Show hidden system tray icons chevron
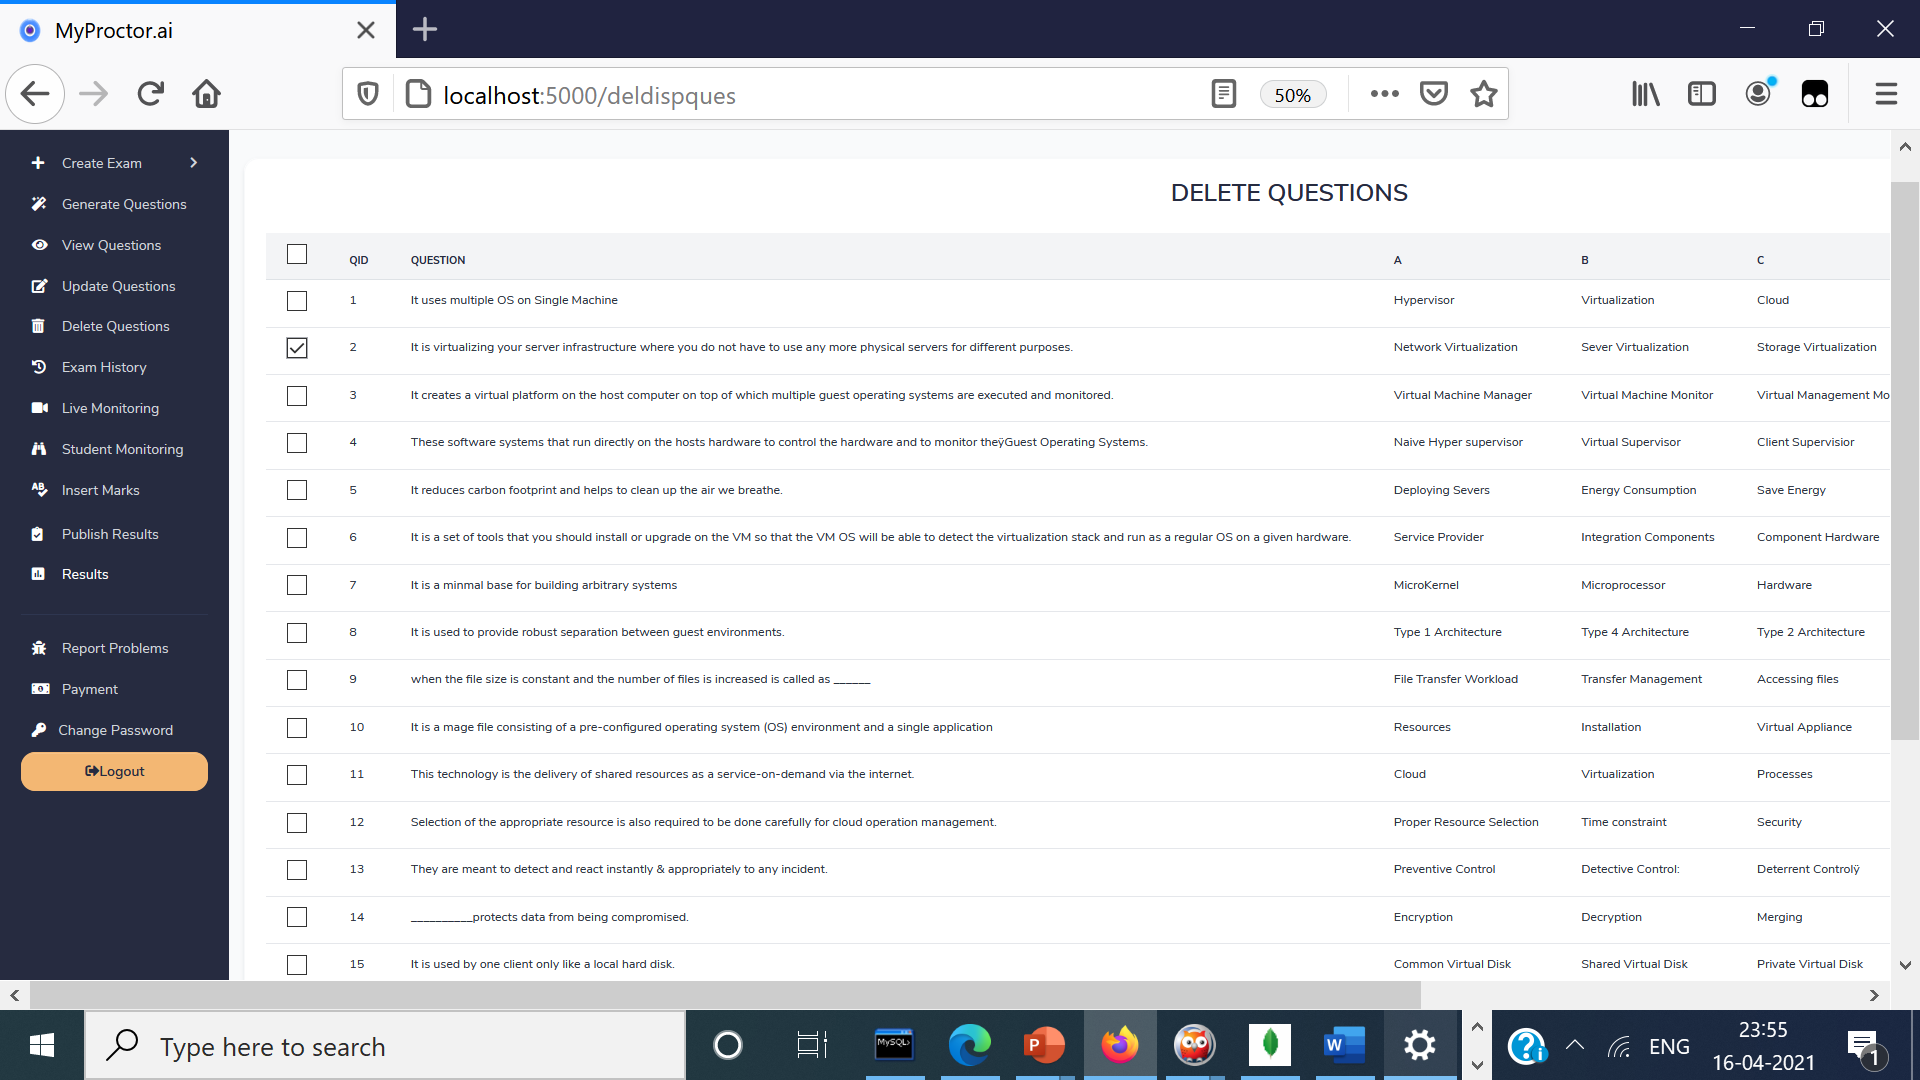 (1575, 1046)
